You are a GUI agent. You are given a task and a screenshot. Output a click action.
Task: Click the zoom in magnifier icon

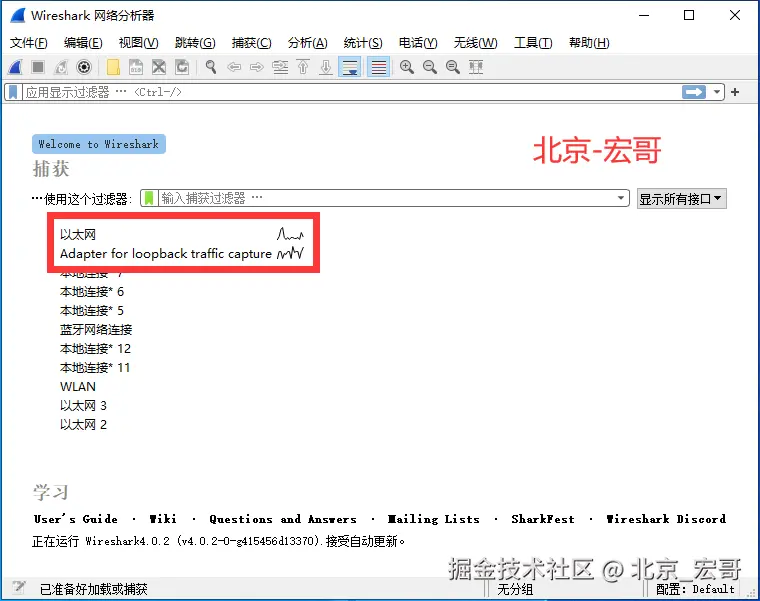click(x=407, y=67)
